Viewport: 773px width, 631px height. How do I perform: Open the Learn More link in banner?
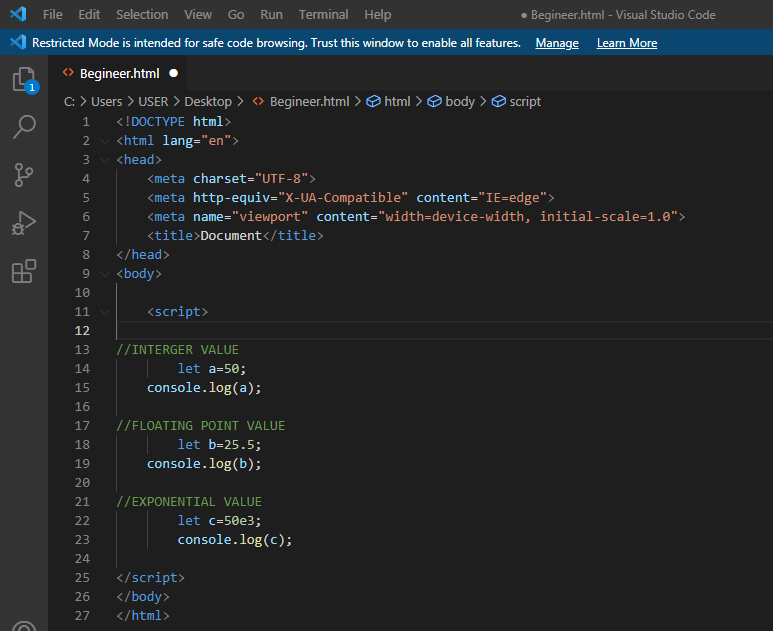(627, 43)
